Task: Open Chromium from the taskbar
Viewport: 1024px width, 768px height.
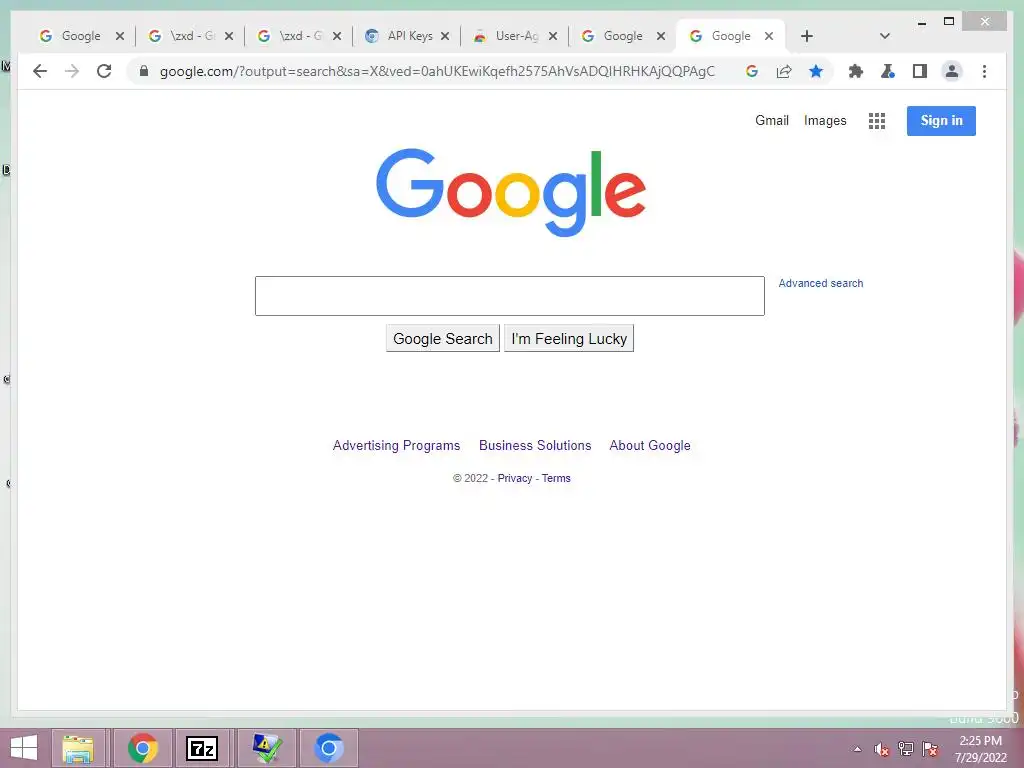Action: click(328, 748)
